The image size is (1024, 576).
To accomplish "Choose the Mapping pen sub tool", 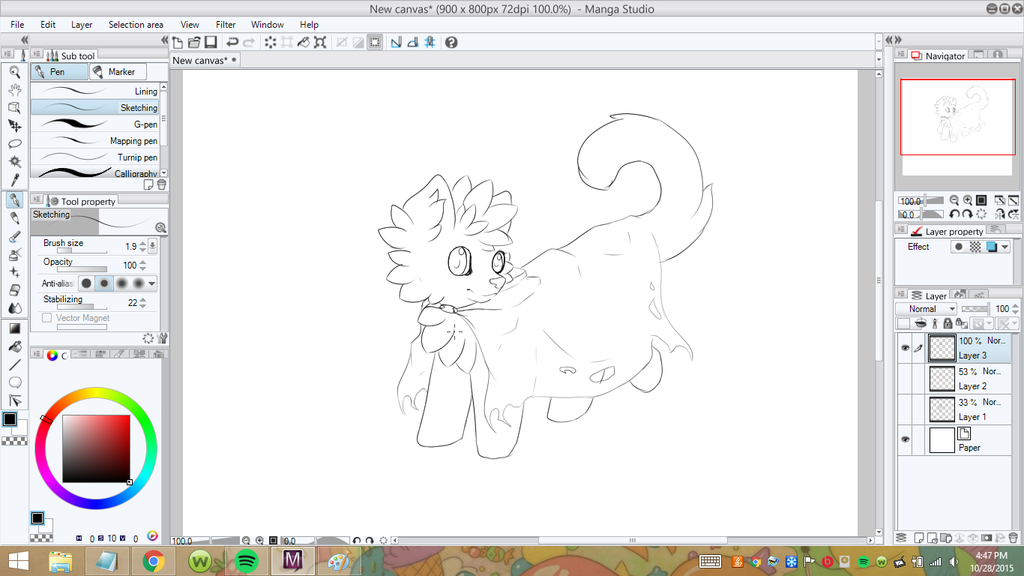I will coord(95,140).
